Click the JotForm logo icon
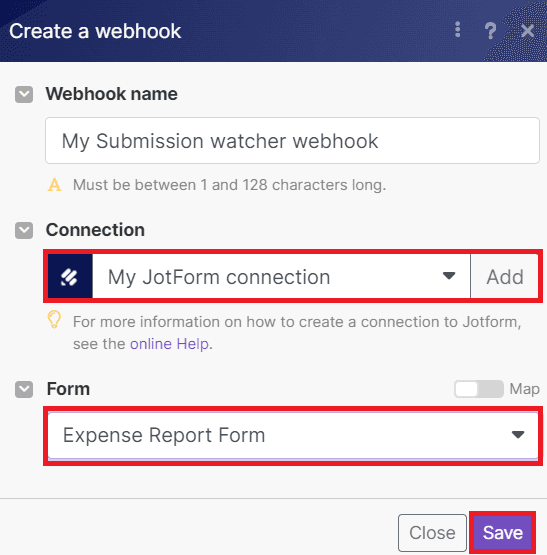 [x=70, y=276]
